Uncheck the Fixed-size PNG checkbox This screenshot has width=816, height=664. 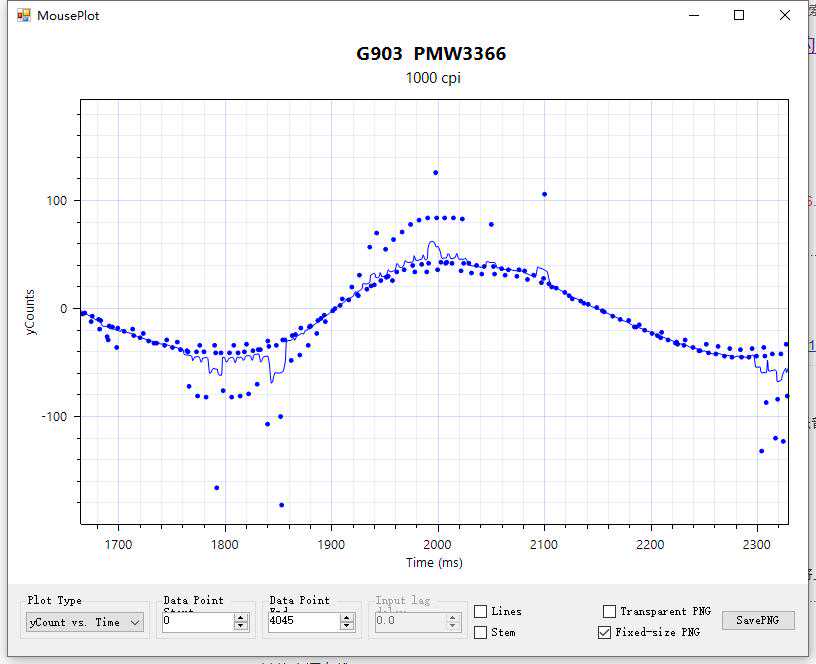click(x=604, y=632)
